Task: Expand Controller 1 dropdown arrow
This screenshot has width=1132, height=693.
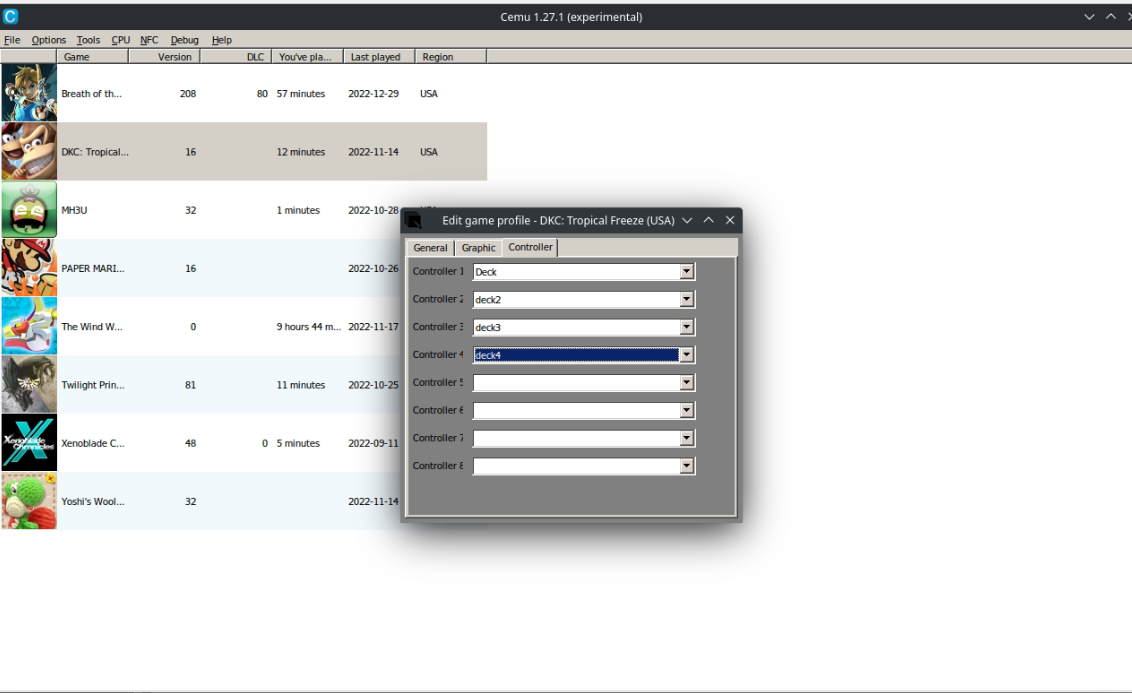Action: point(687,271)
